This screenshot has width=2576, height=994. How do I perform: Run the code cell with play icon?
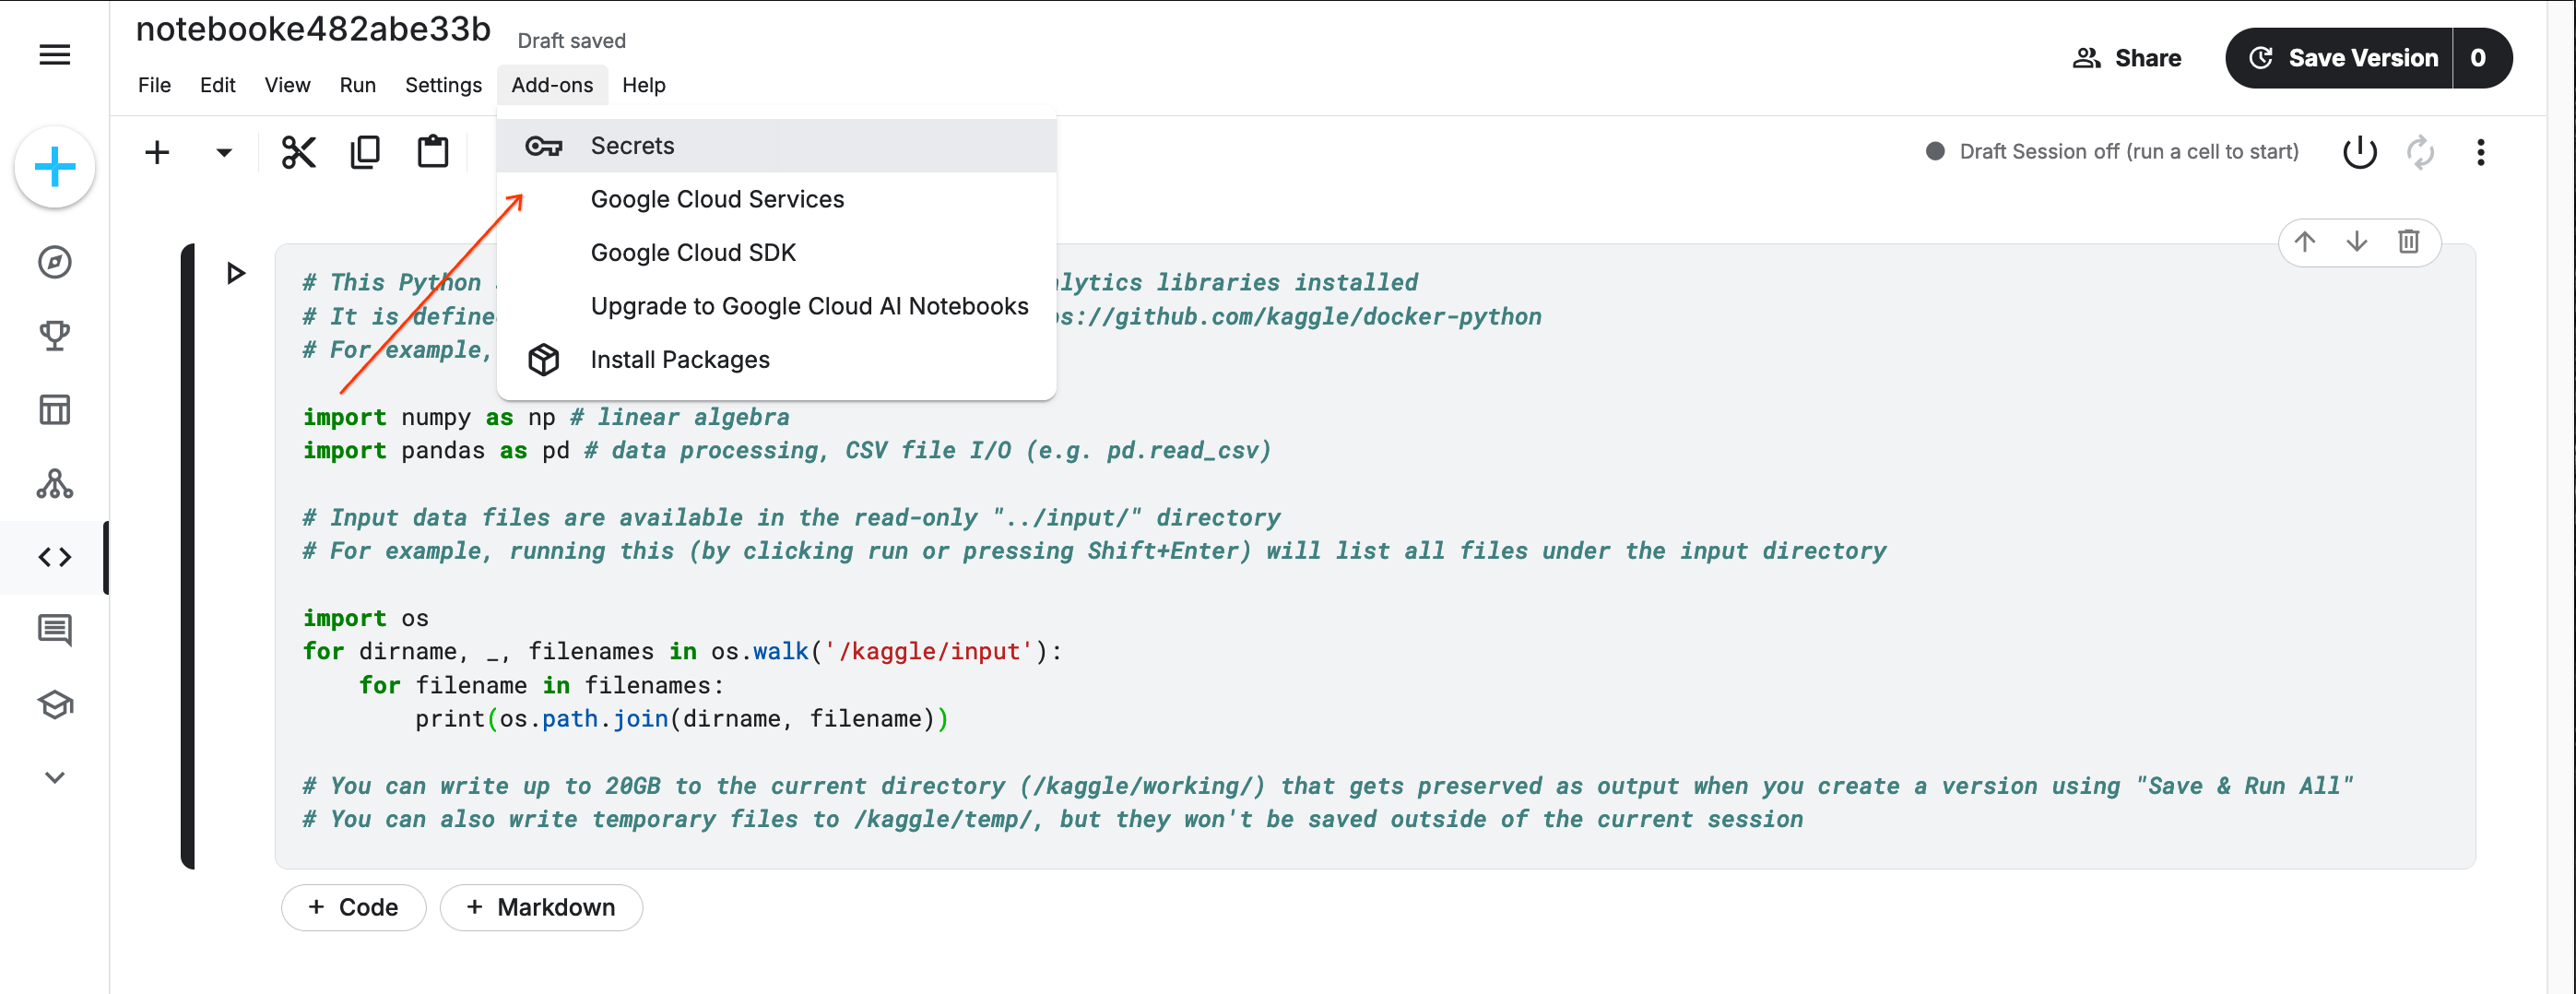[x=236, y=273]
